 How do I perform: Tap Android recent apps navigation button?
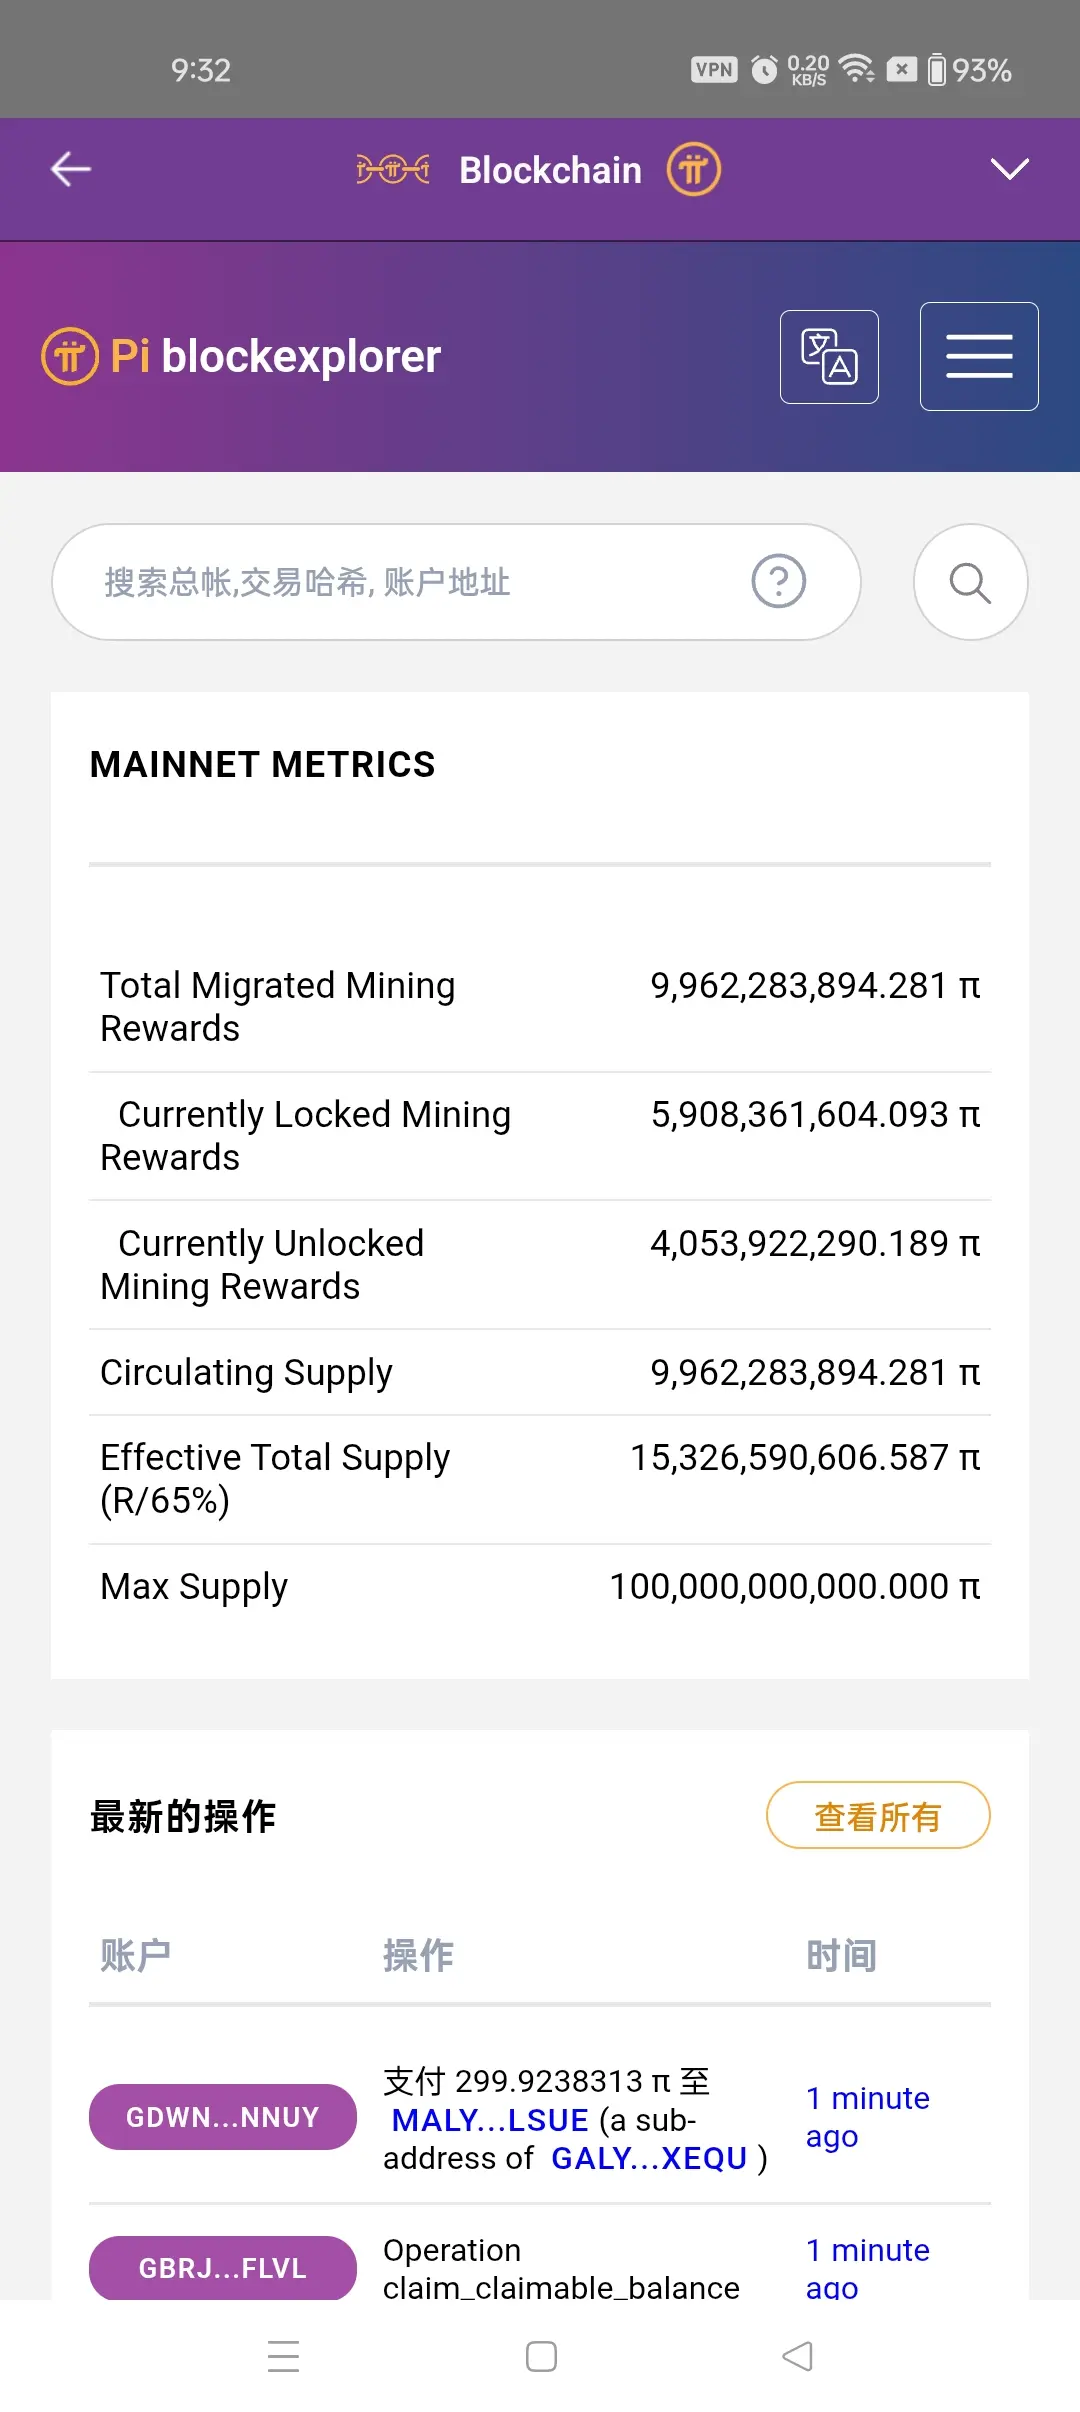(284, 2356)
